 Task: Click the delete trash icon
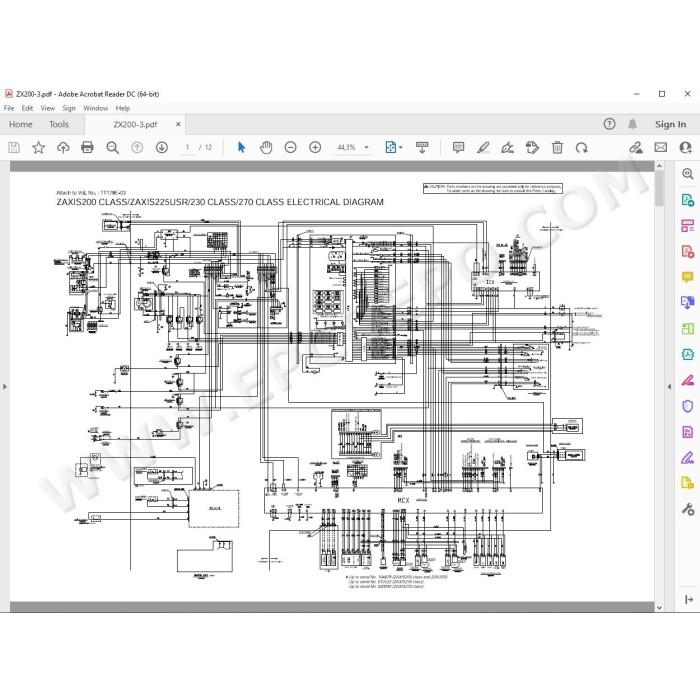(557, 147)
